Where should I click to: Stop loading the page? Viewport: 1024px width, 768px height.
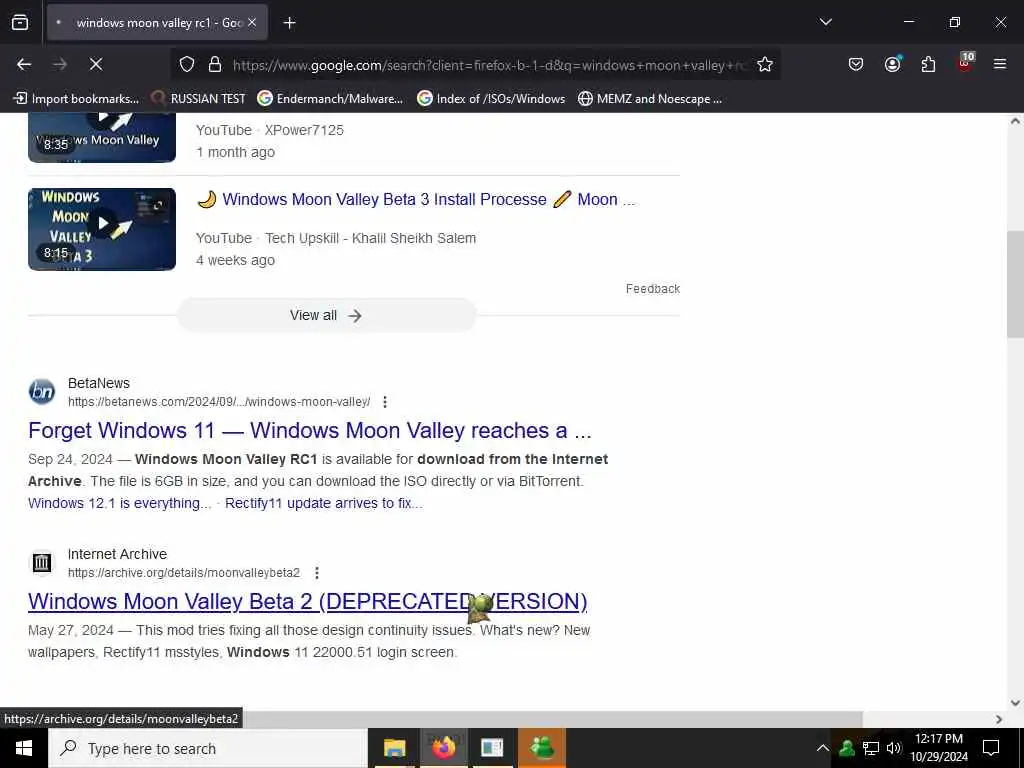95,64
